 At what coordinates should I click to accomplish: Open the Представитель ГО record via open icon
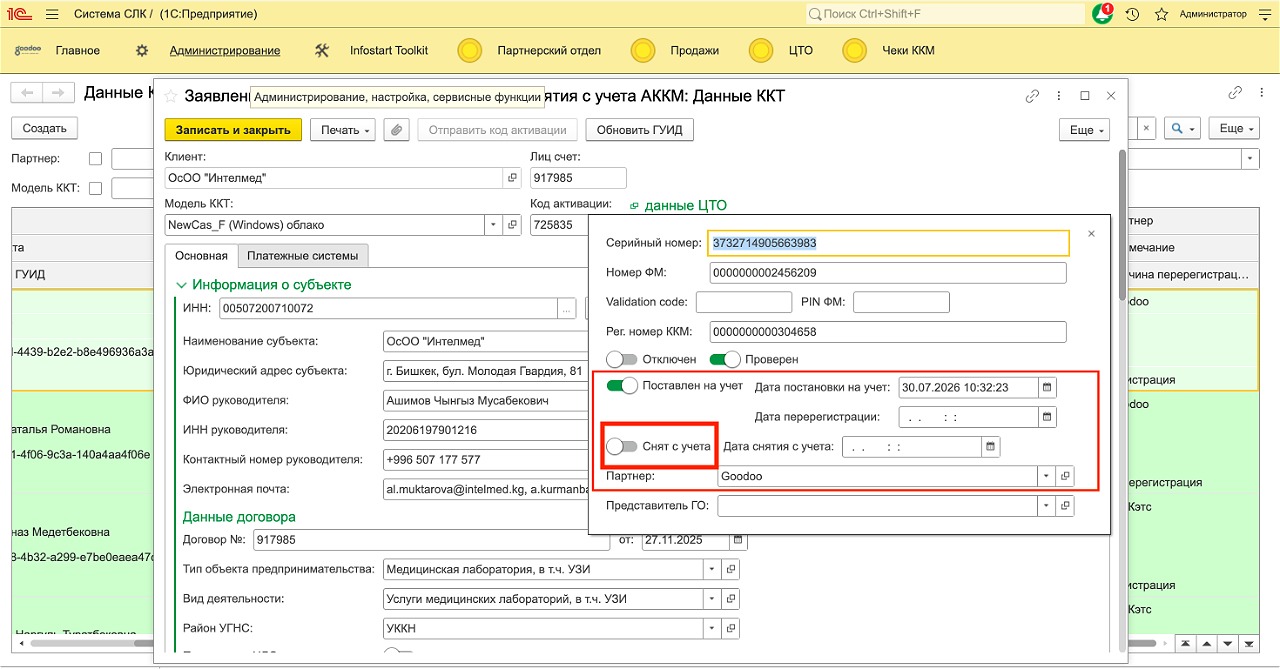pyautogui.click(x=1065, y=507)
